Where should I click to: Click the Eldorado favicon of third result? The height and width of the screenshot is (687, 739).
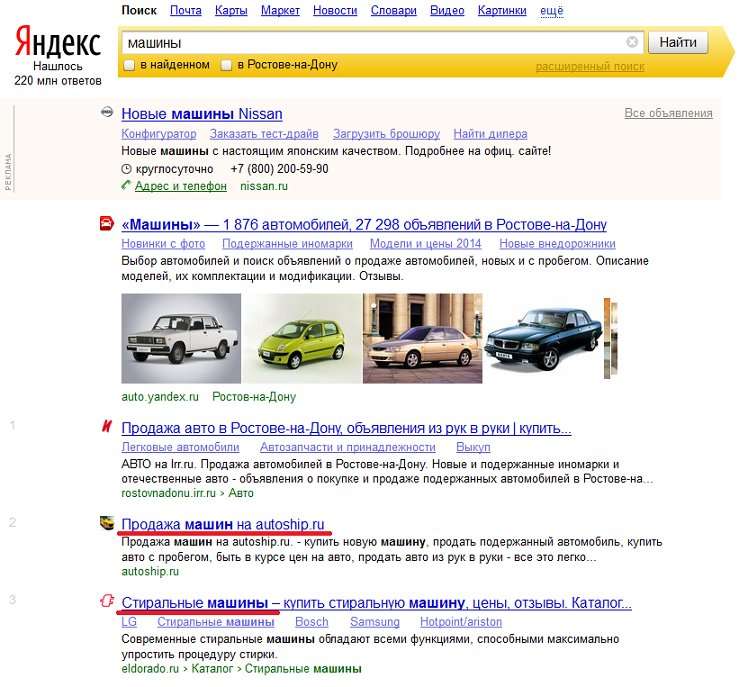(107, 600)
